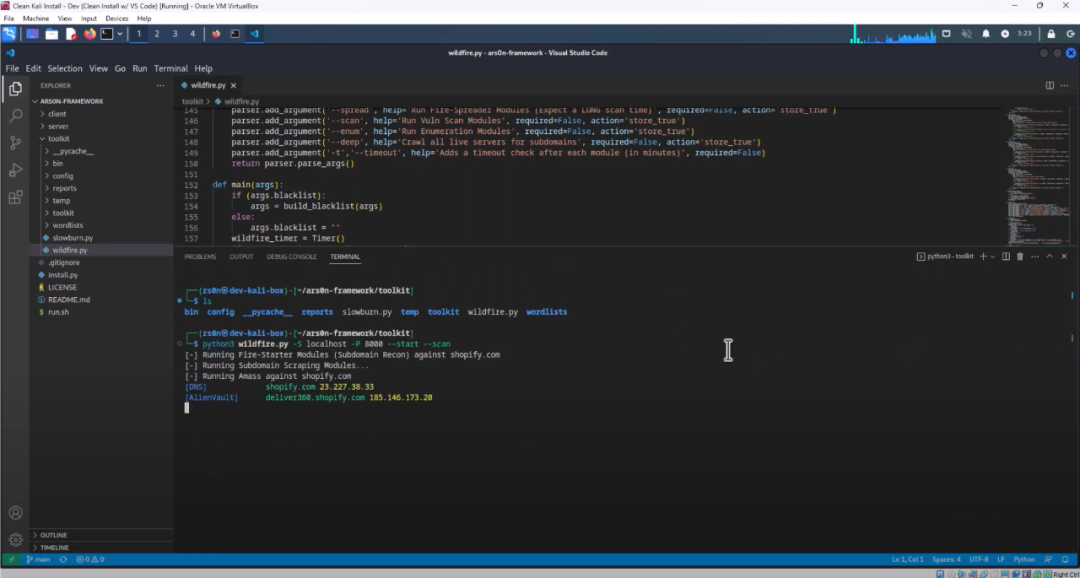
Task: Launch the terminal emulator from the Kali panel
Action: 107,34
